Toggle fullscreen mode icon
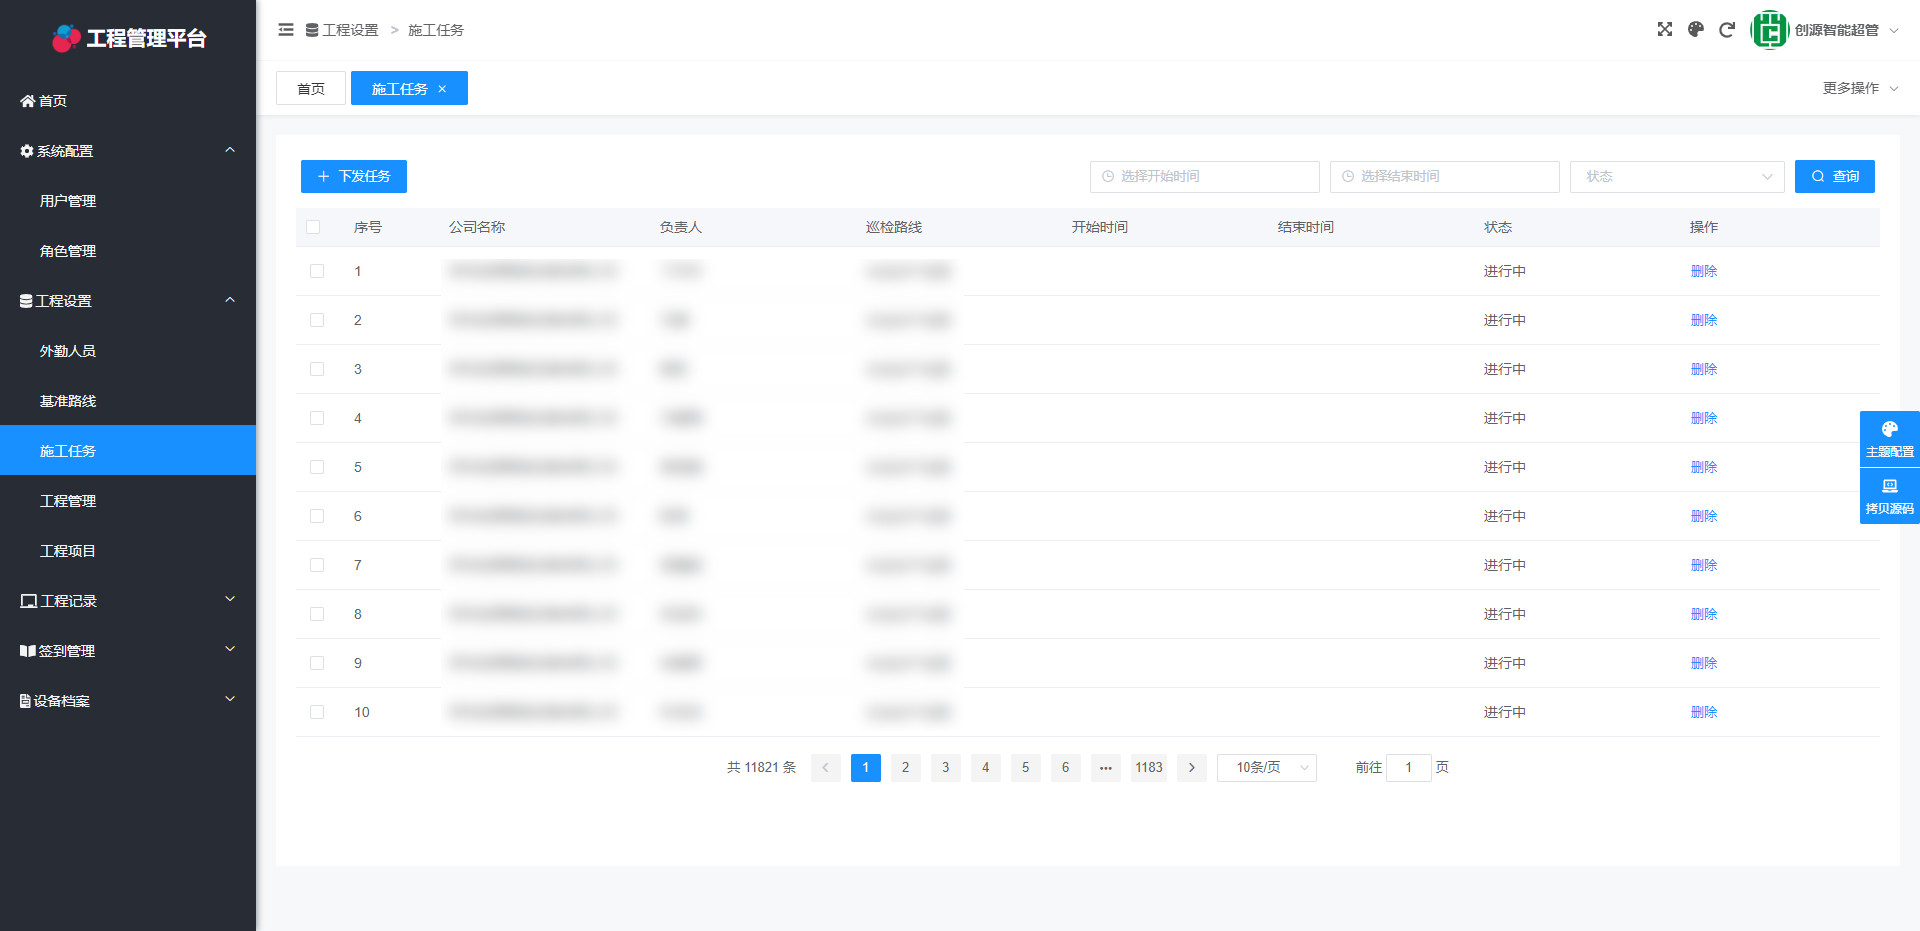Screen dimensions: 1920x931 pyautogui.click(x=1664, y=30)
